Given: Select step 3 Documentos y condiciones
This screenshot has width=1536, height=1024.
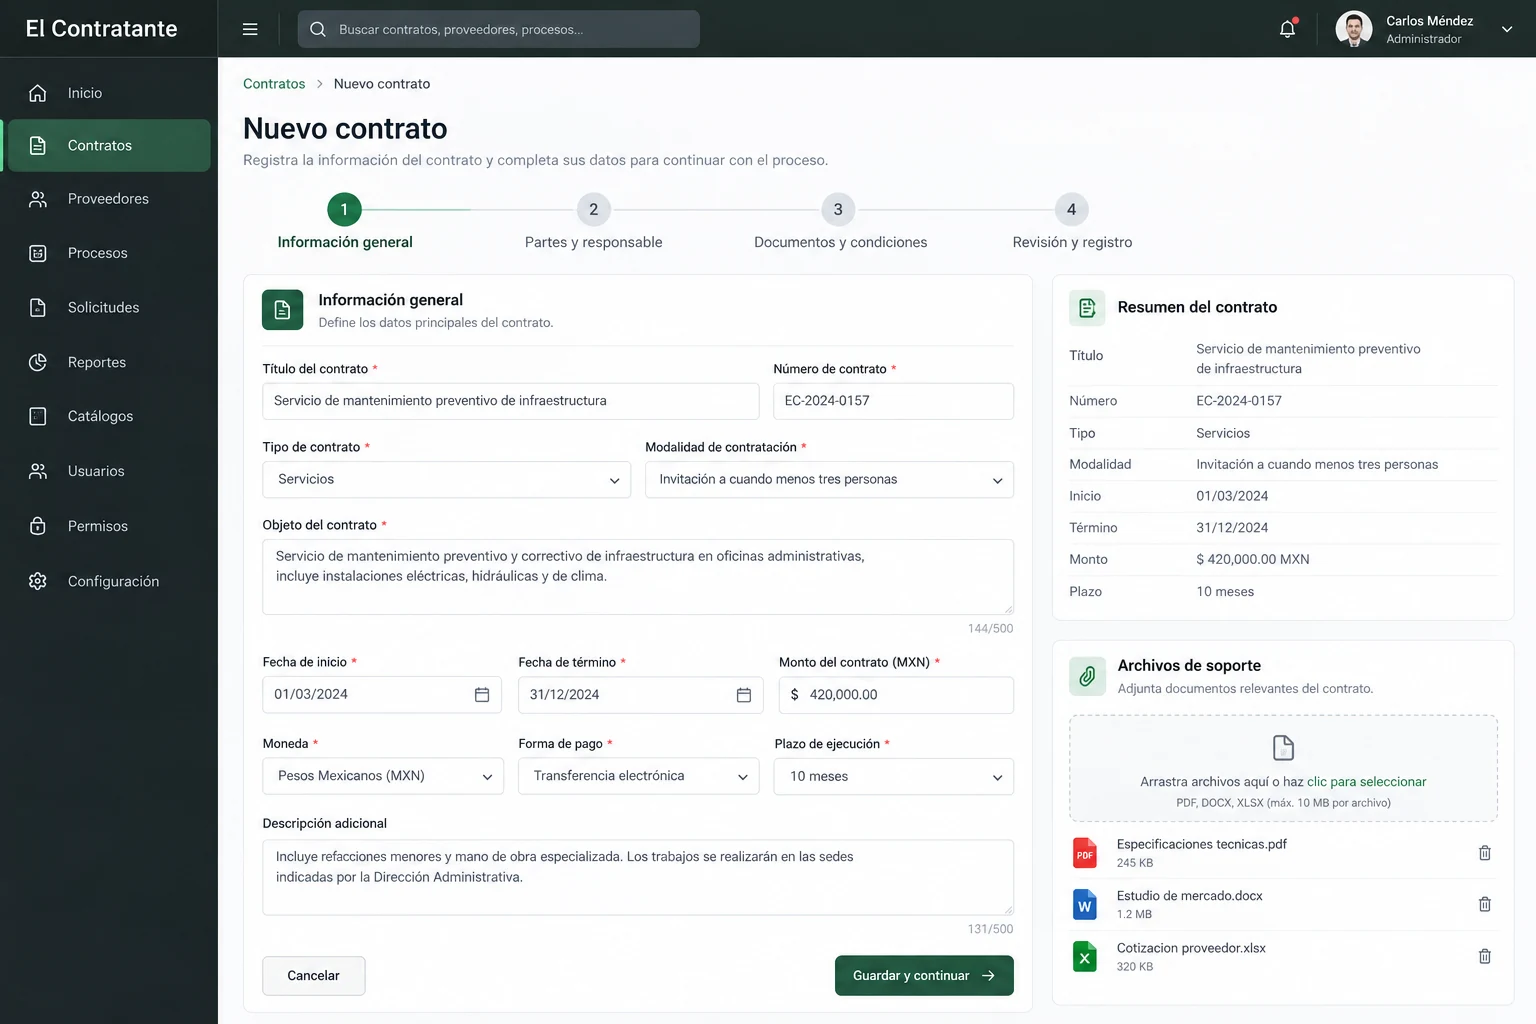Looking at the screenshot, I should point(840,222).
